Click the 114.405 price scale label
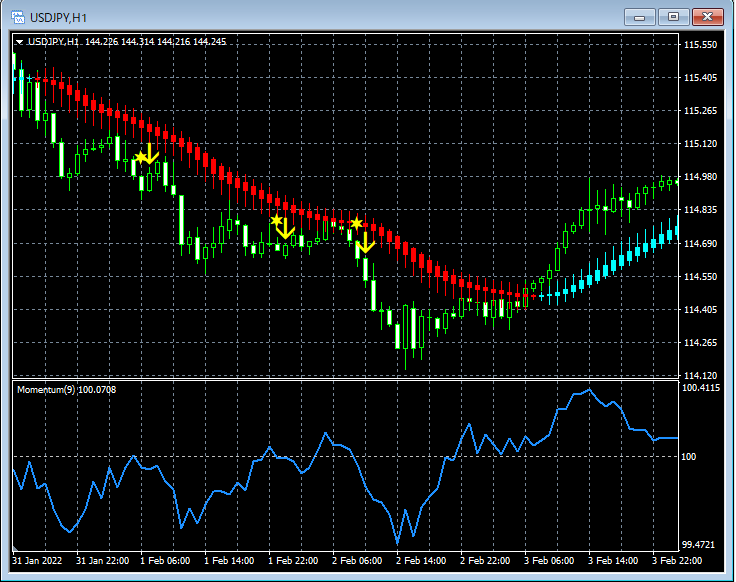Viewport: 736px width, 582px height. point(700,309)
